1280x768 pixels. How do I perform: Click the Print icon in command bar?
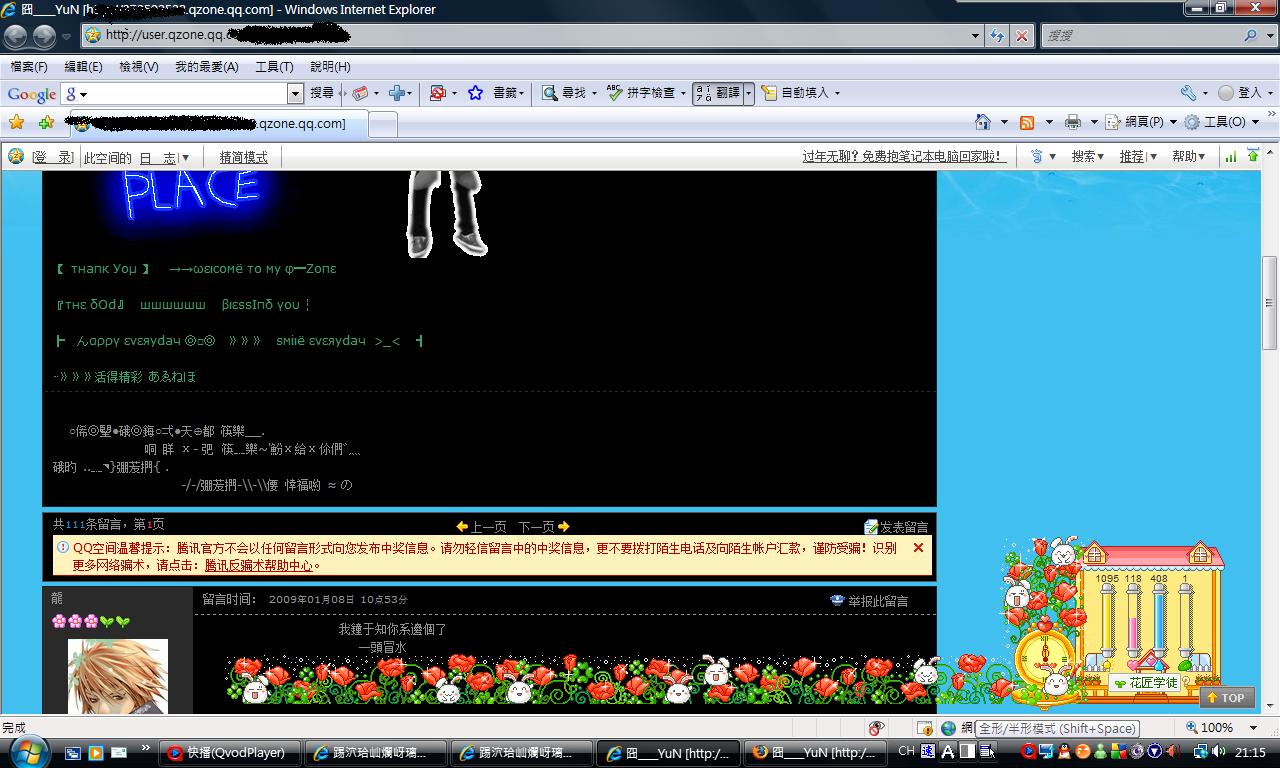coord(1073,122)
